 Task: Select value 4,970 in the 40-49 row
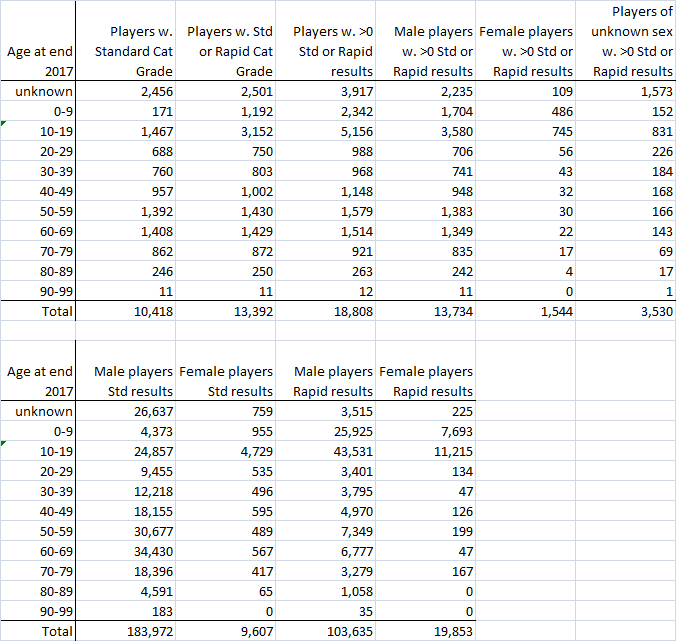325,511
